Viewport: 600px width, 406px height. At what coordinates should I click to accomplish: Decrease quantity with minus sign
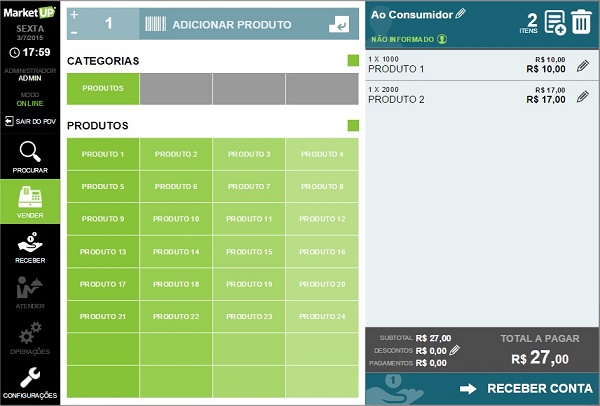[x=74, y=32]
